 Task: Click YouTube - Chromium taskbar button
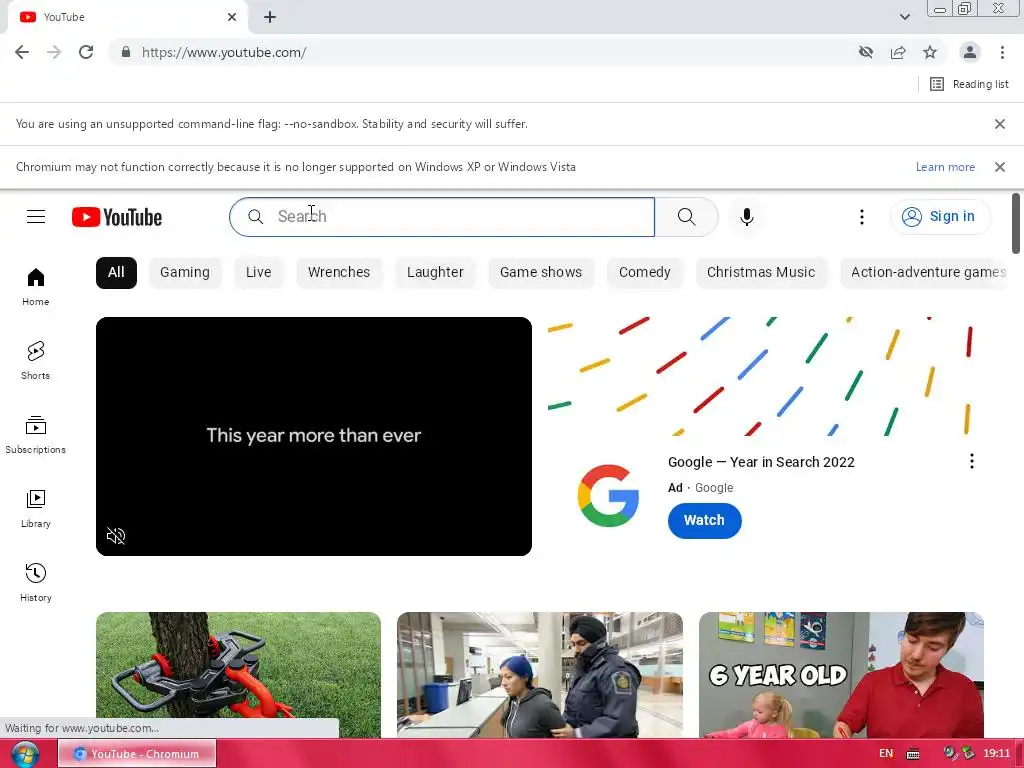137,754
